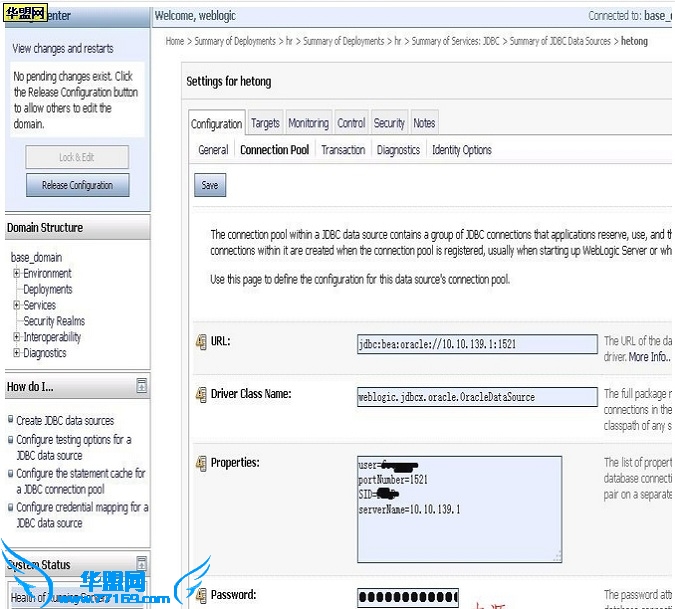The height and width of the screenshot is (609, 675).
Task: Select Security Realms in the domain tree
Action: tap(54, 322)
